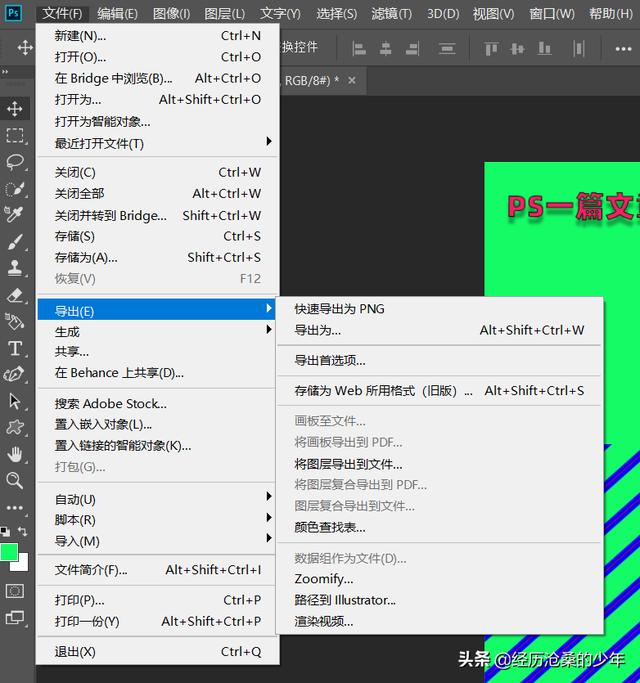Click the Photoshop Ps logo icon

click(13, 13)
